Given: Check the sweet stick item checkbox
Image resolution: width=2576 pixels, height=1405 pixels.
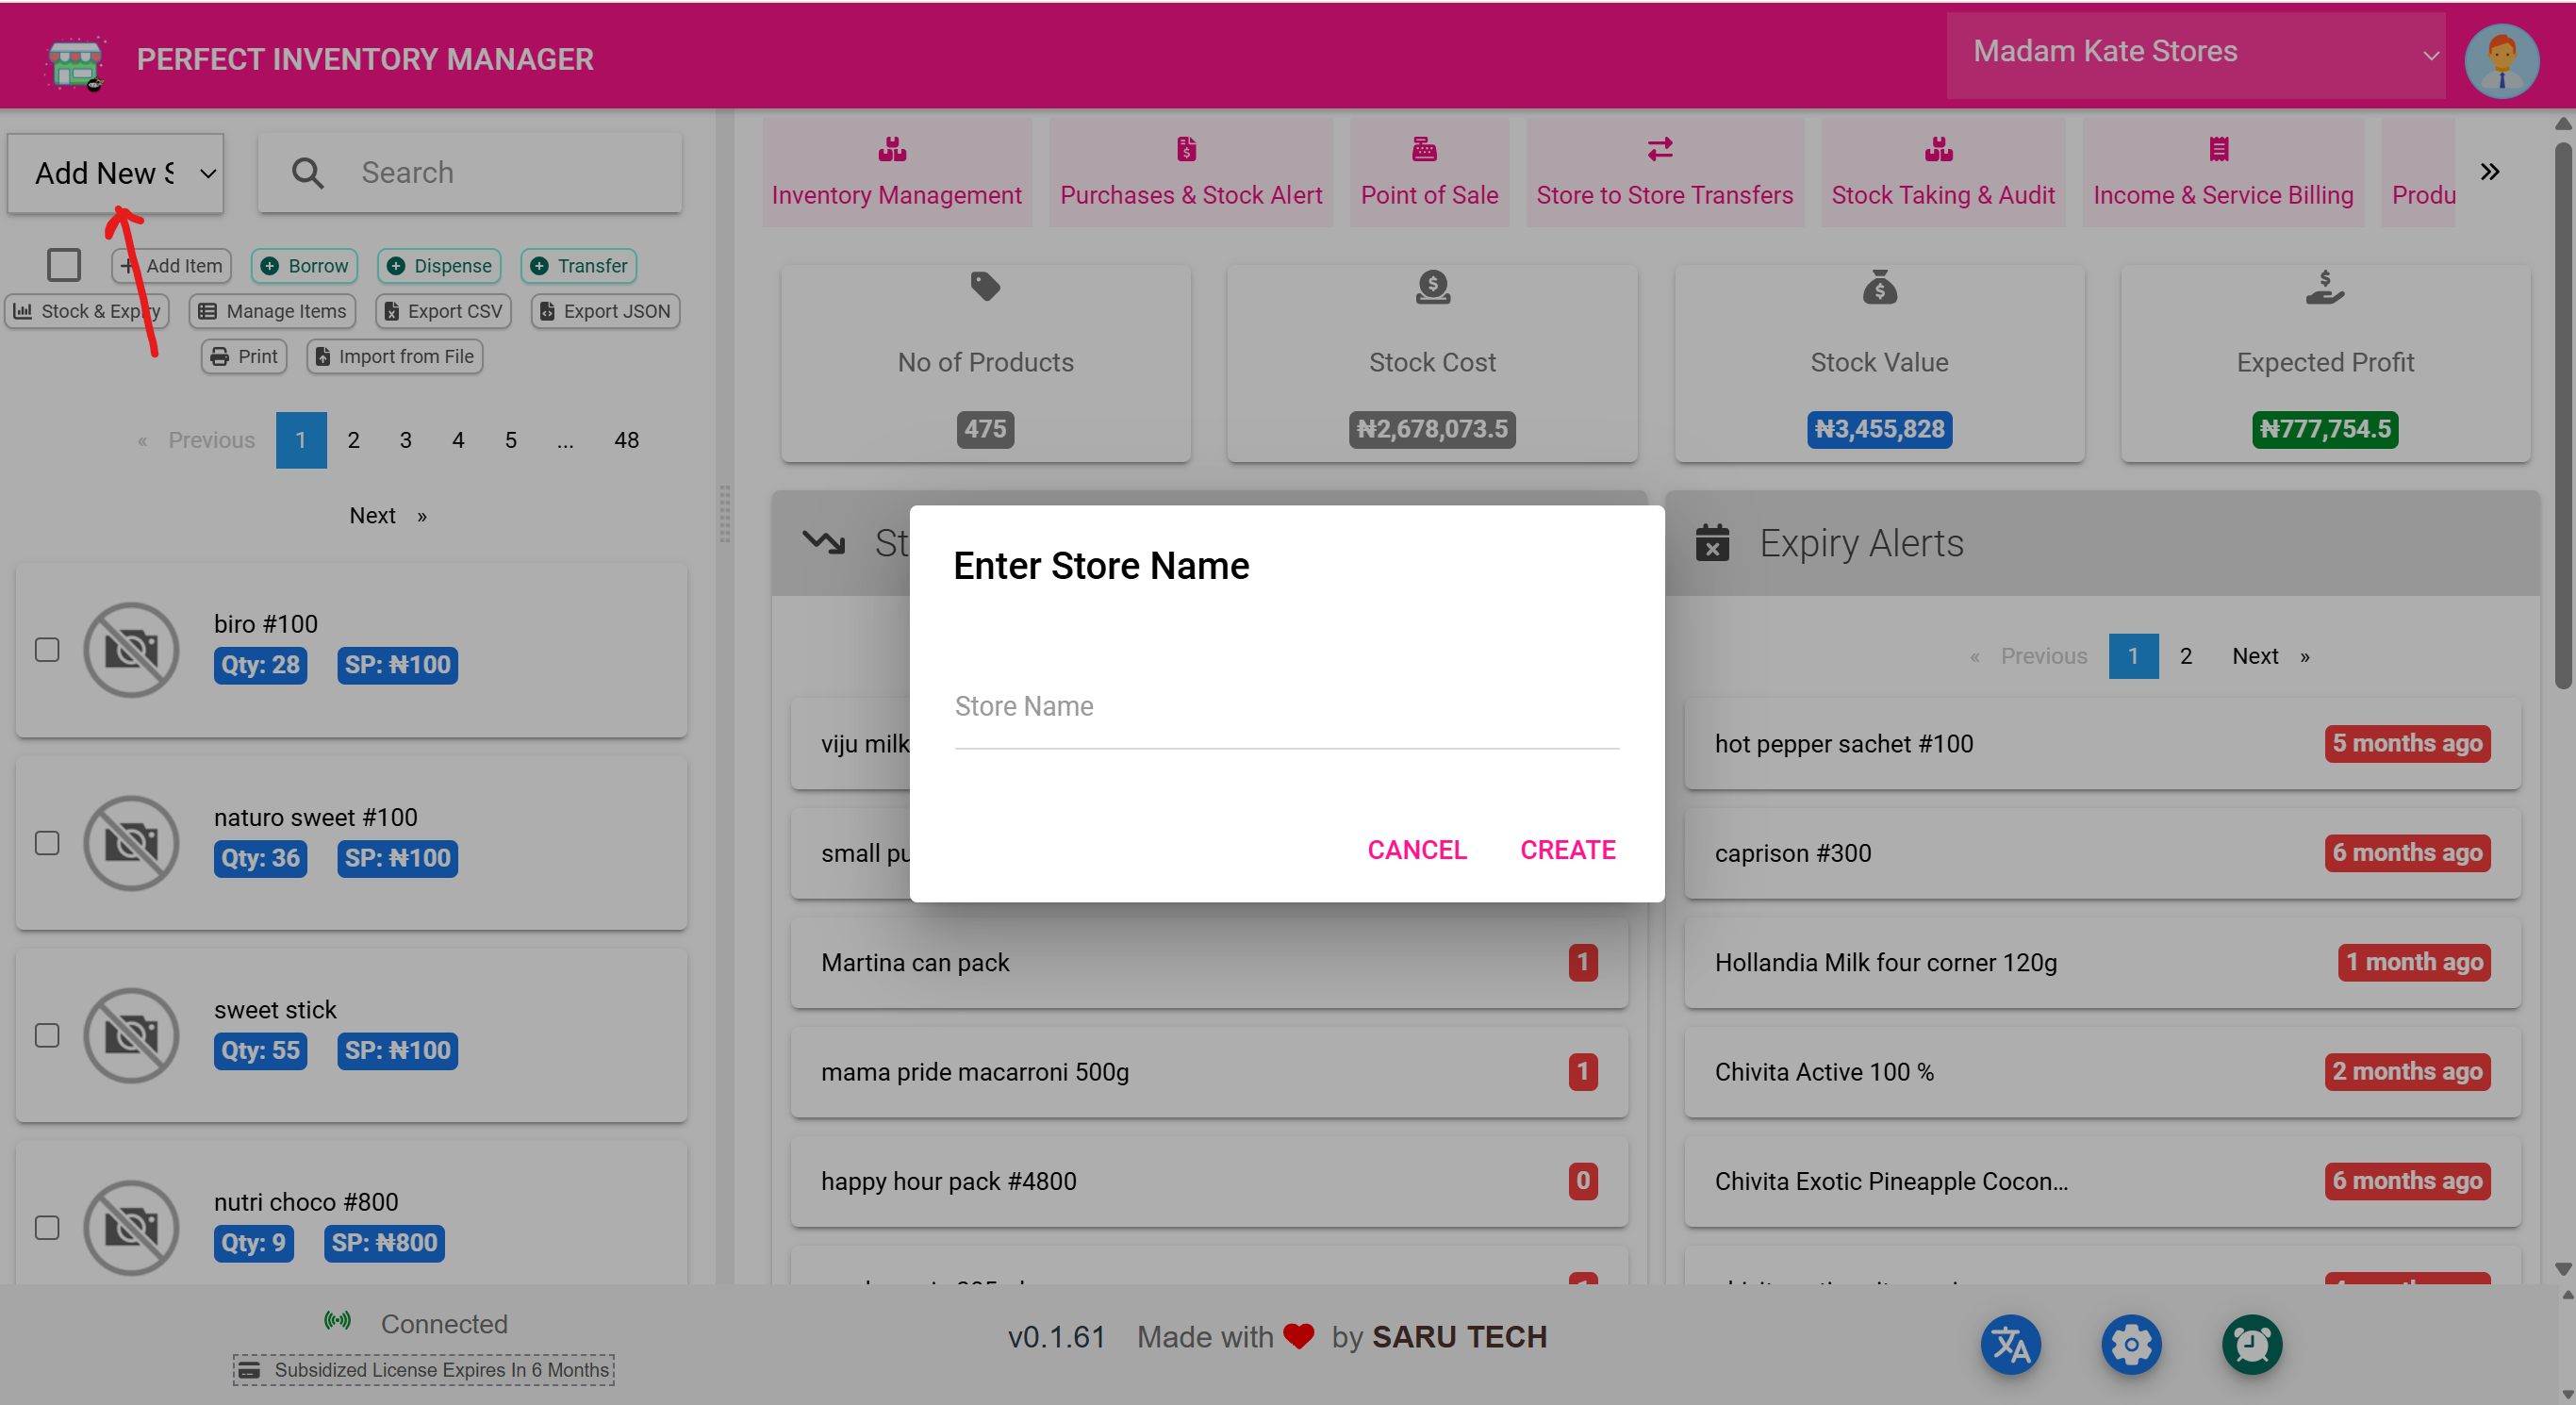Looking at the screenshot, I should pos(47,1035).
